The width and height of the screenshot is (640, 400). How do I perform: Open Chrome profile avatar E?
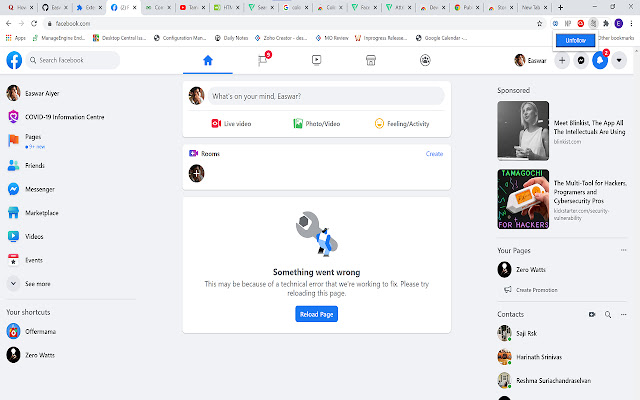[618, 24]
